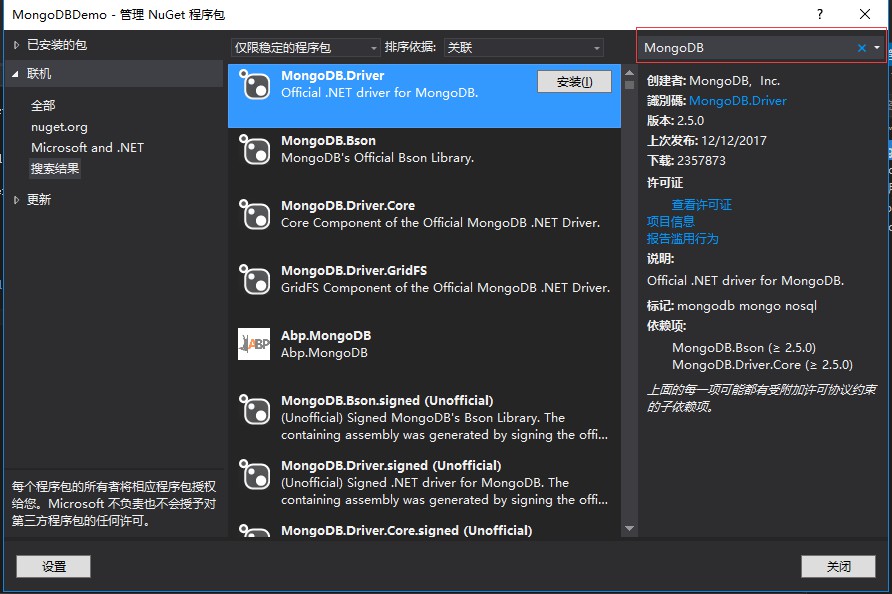Click the package list scrollbar thumb
Image resolution: width=892 pixels, height=594 pixels.
[x=629, y=85]
